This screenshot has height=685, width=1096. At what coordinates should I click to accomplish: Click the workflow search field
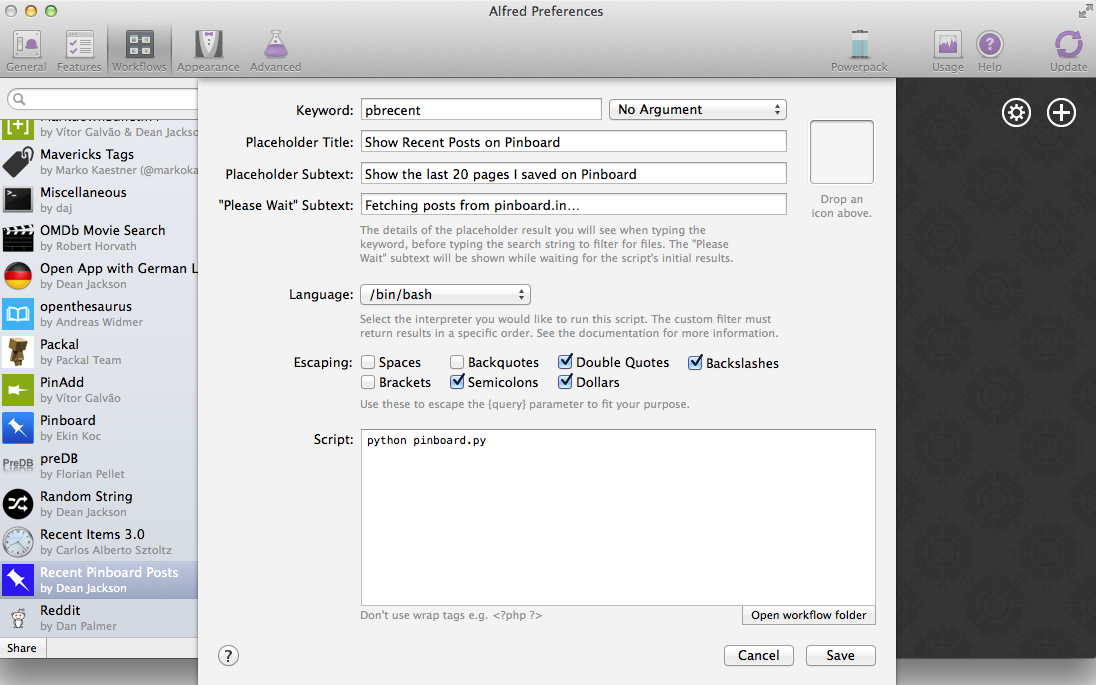(x=102, y=99)
